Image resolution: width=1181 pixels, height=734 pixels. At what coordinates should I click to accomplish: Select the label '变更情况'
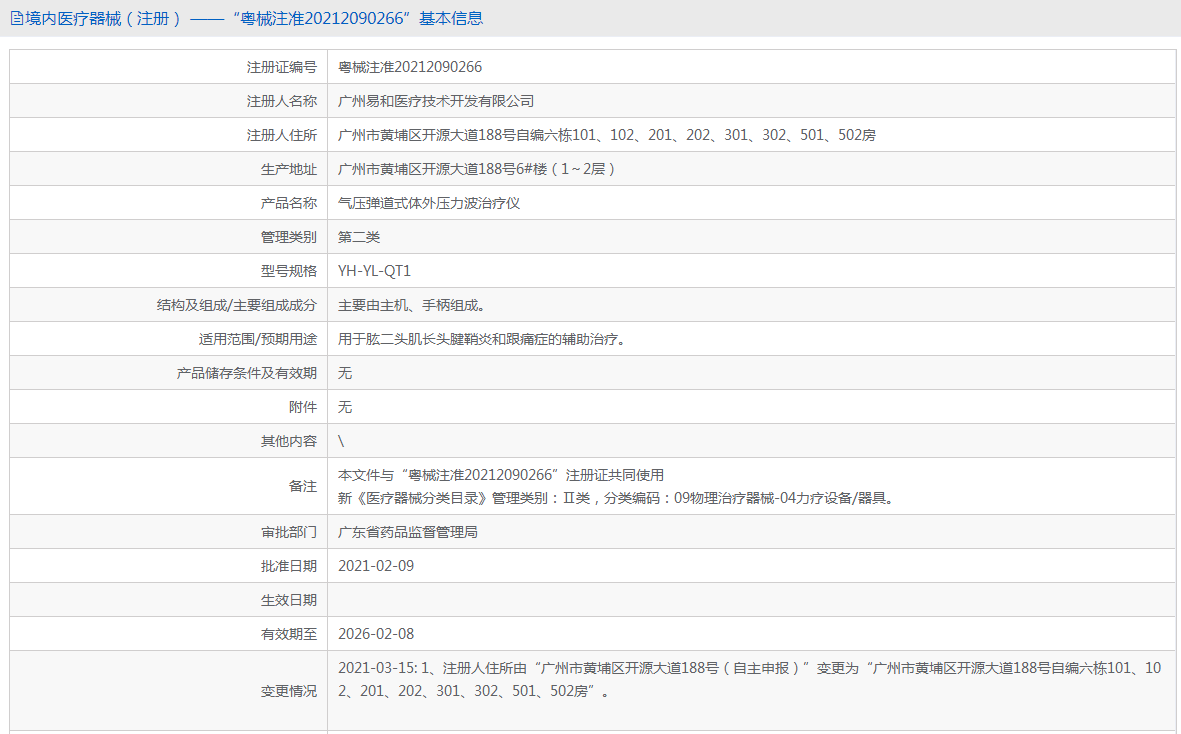point(288,691)
